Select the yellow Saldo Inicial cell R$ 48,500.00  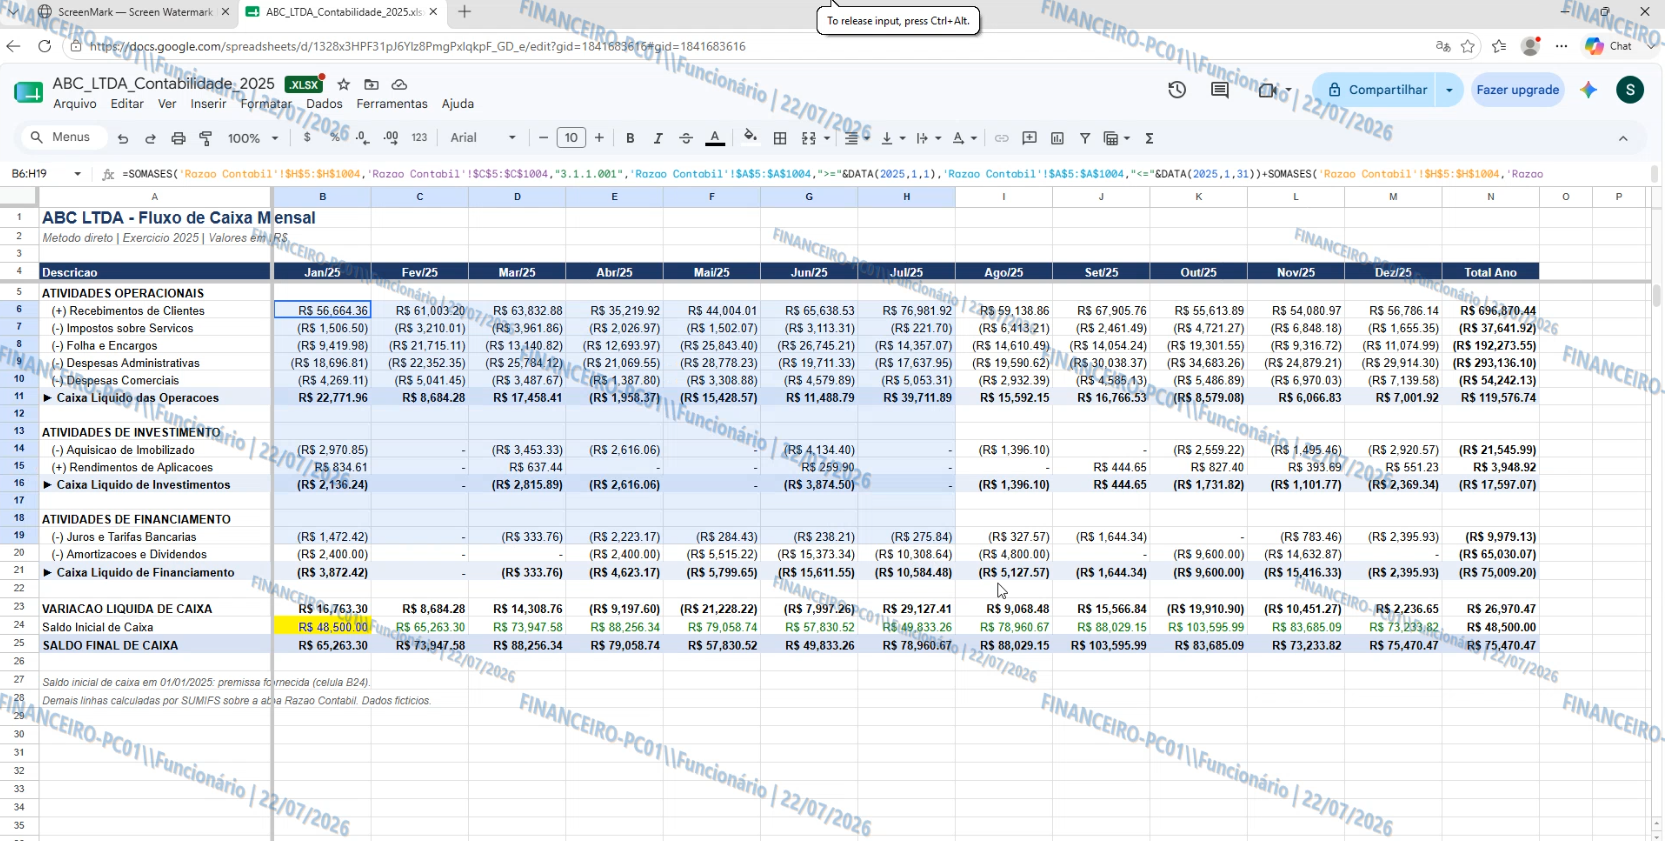click(x=322, y=627)
